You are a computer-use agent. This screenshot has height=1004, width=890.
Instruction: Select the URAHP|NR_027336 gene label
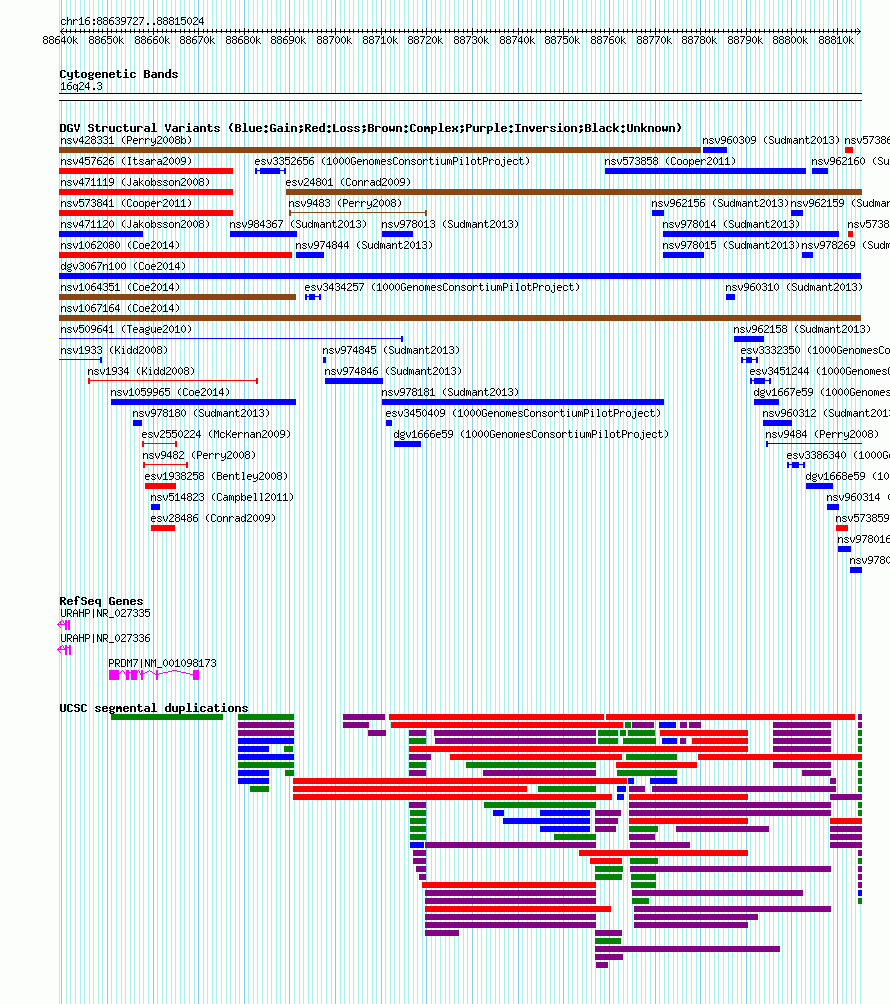coord(106,638)
